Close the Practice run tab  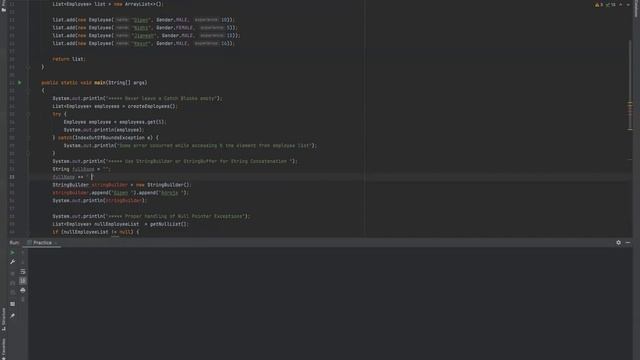(56, 243)
